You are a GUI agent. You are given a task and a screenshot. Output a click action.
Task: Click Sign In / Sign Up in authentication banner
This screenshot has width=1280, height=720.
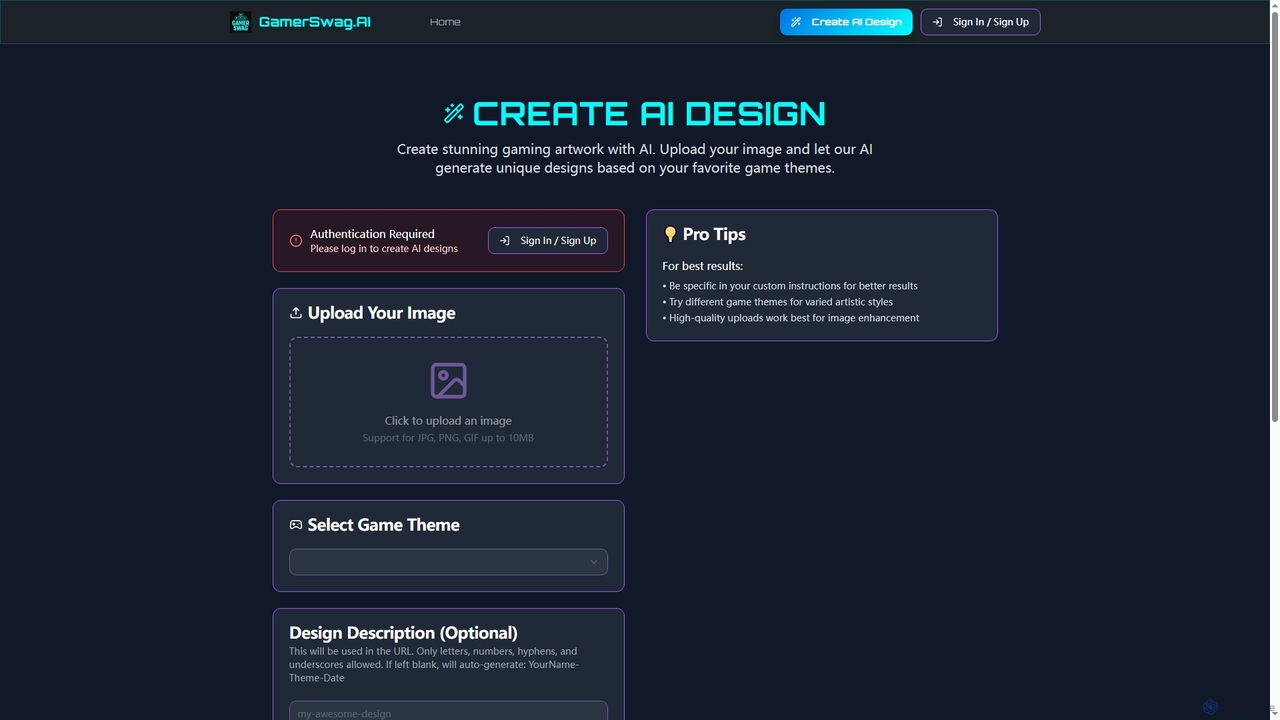click(548, 240)
